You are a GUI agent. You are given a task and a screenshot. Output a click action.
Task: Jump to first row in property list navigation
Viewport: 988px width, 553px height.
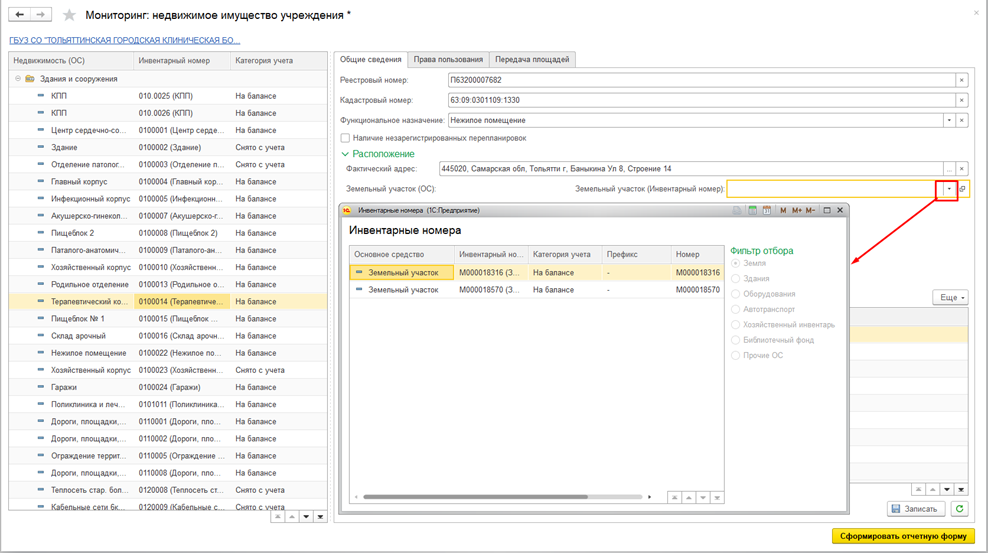coord(277,517)
